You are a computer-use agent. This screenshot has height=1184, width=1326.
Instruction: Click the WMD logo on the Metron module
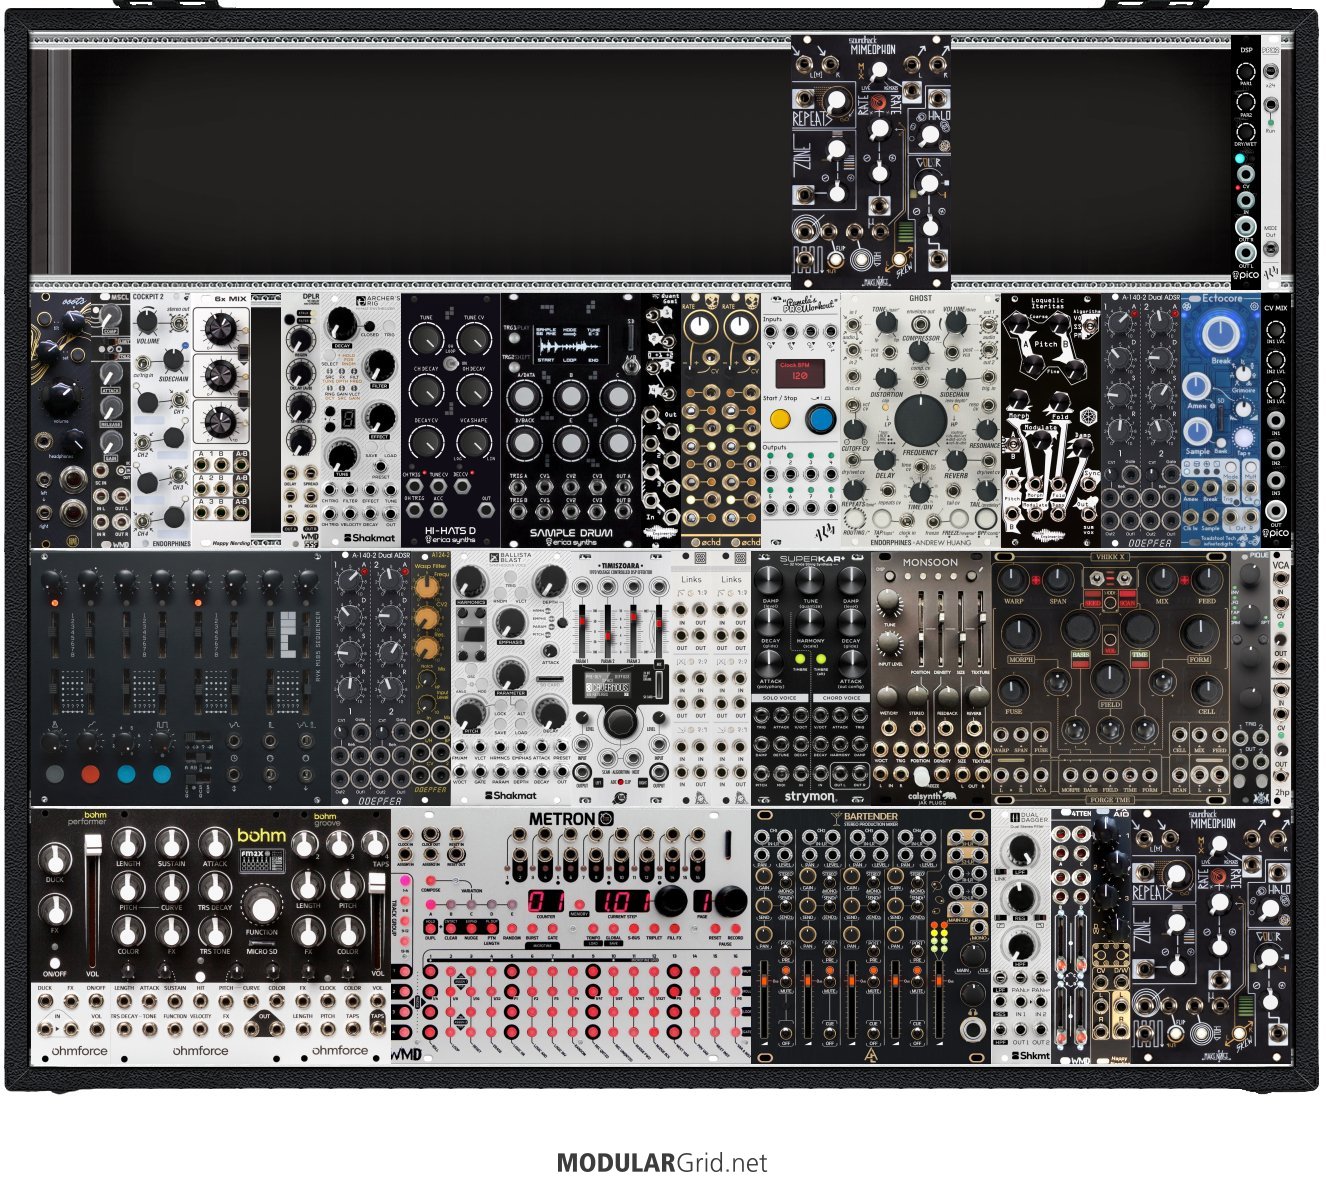pyautogui.click(x=406, y=1054)
